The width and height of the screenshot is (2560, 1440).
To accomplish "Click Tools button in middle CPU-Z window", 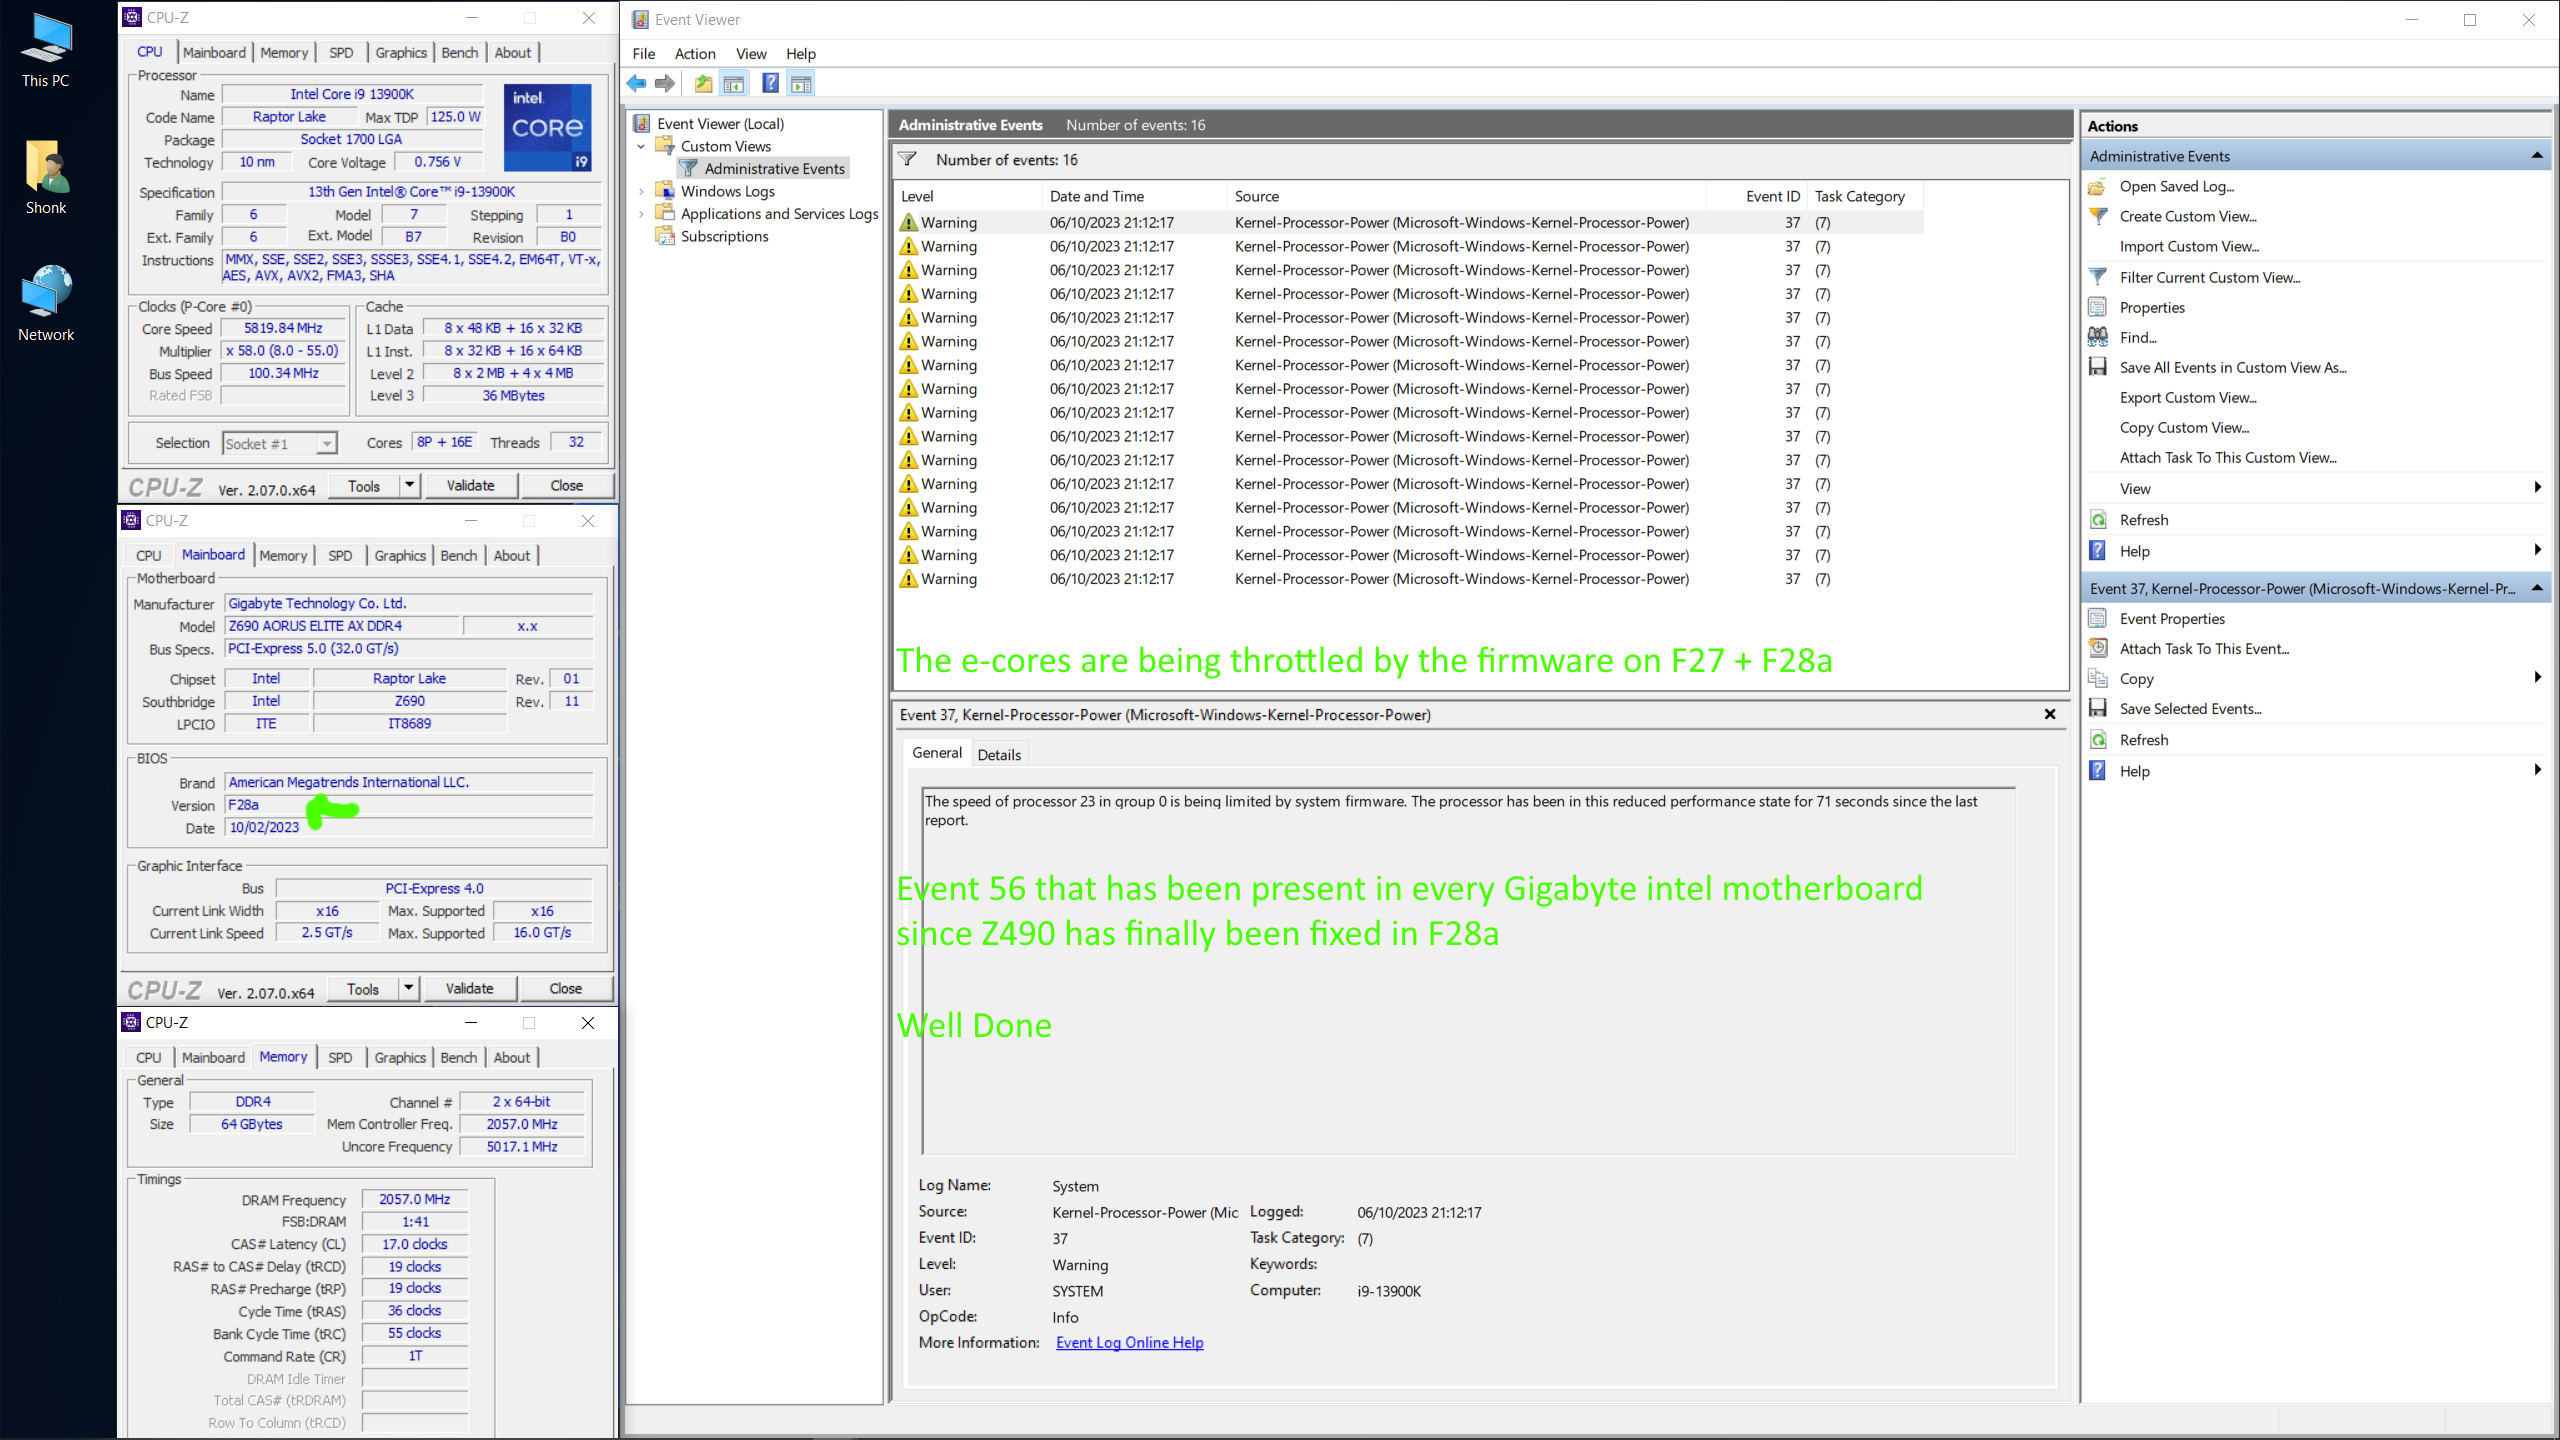I will pyautogui.click(x=363, y=989).
